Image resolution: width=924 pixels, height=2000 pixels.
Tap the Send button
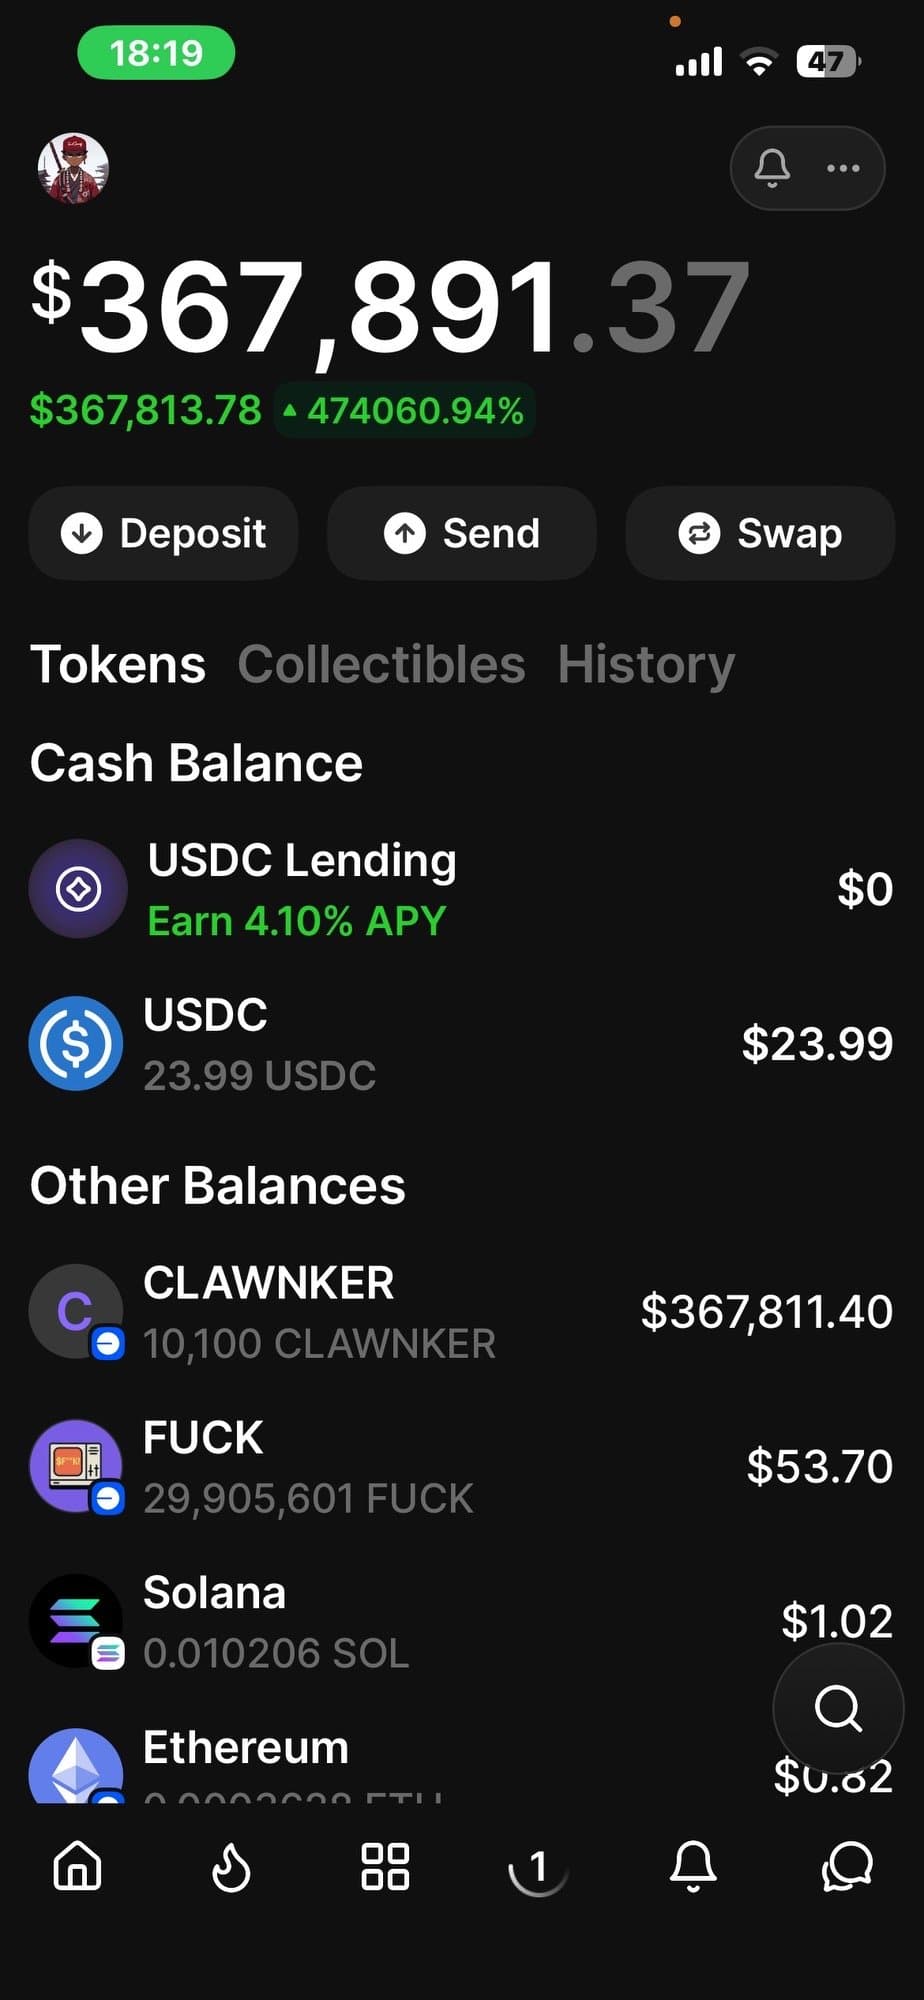click(x=462, y=533)
